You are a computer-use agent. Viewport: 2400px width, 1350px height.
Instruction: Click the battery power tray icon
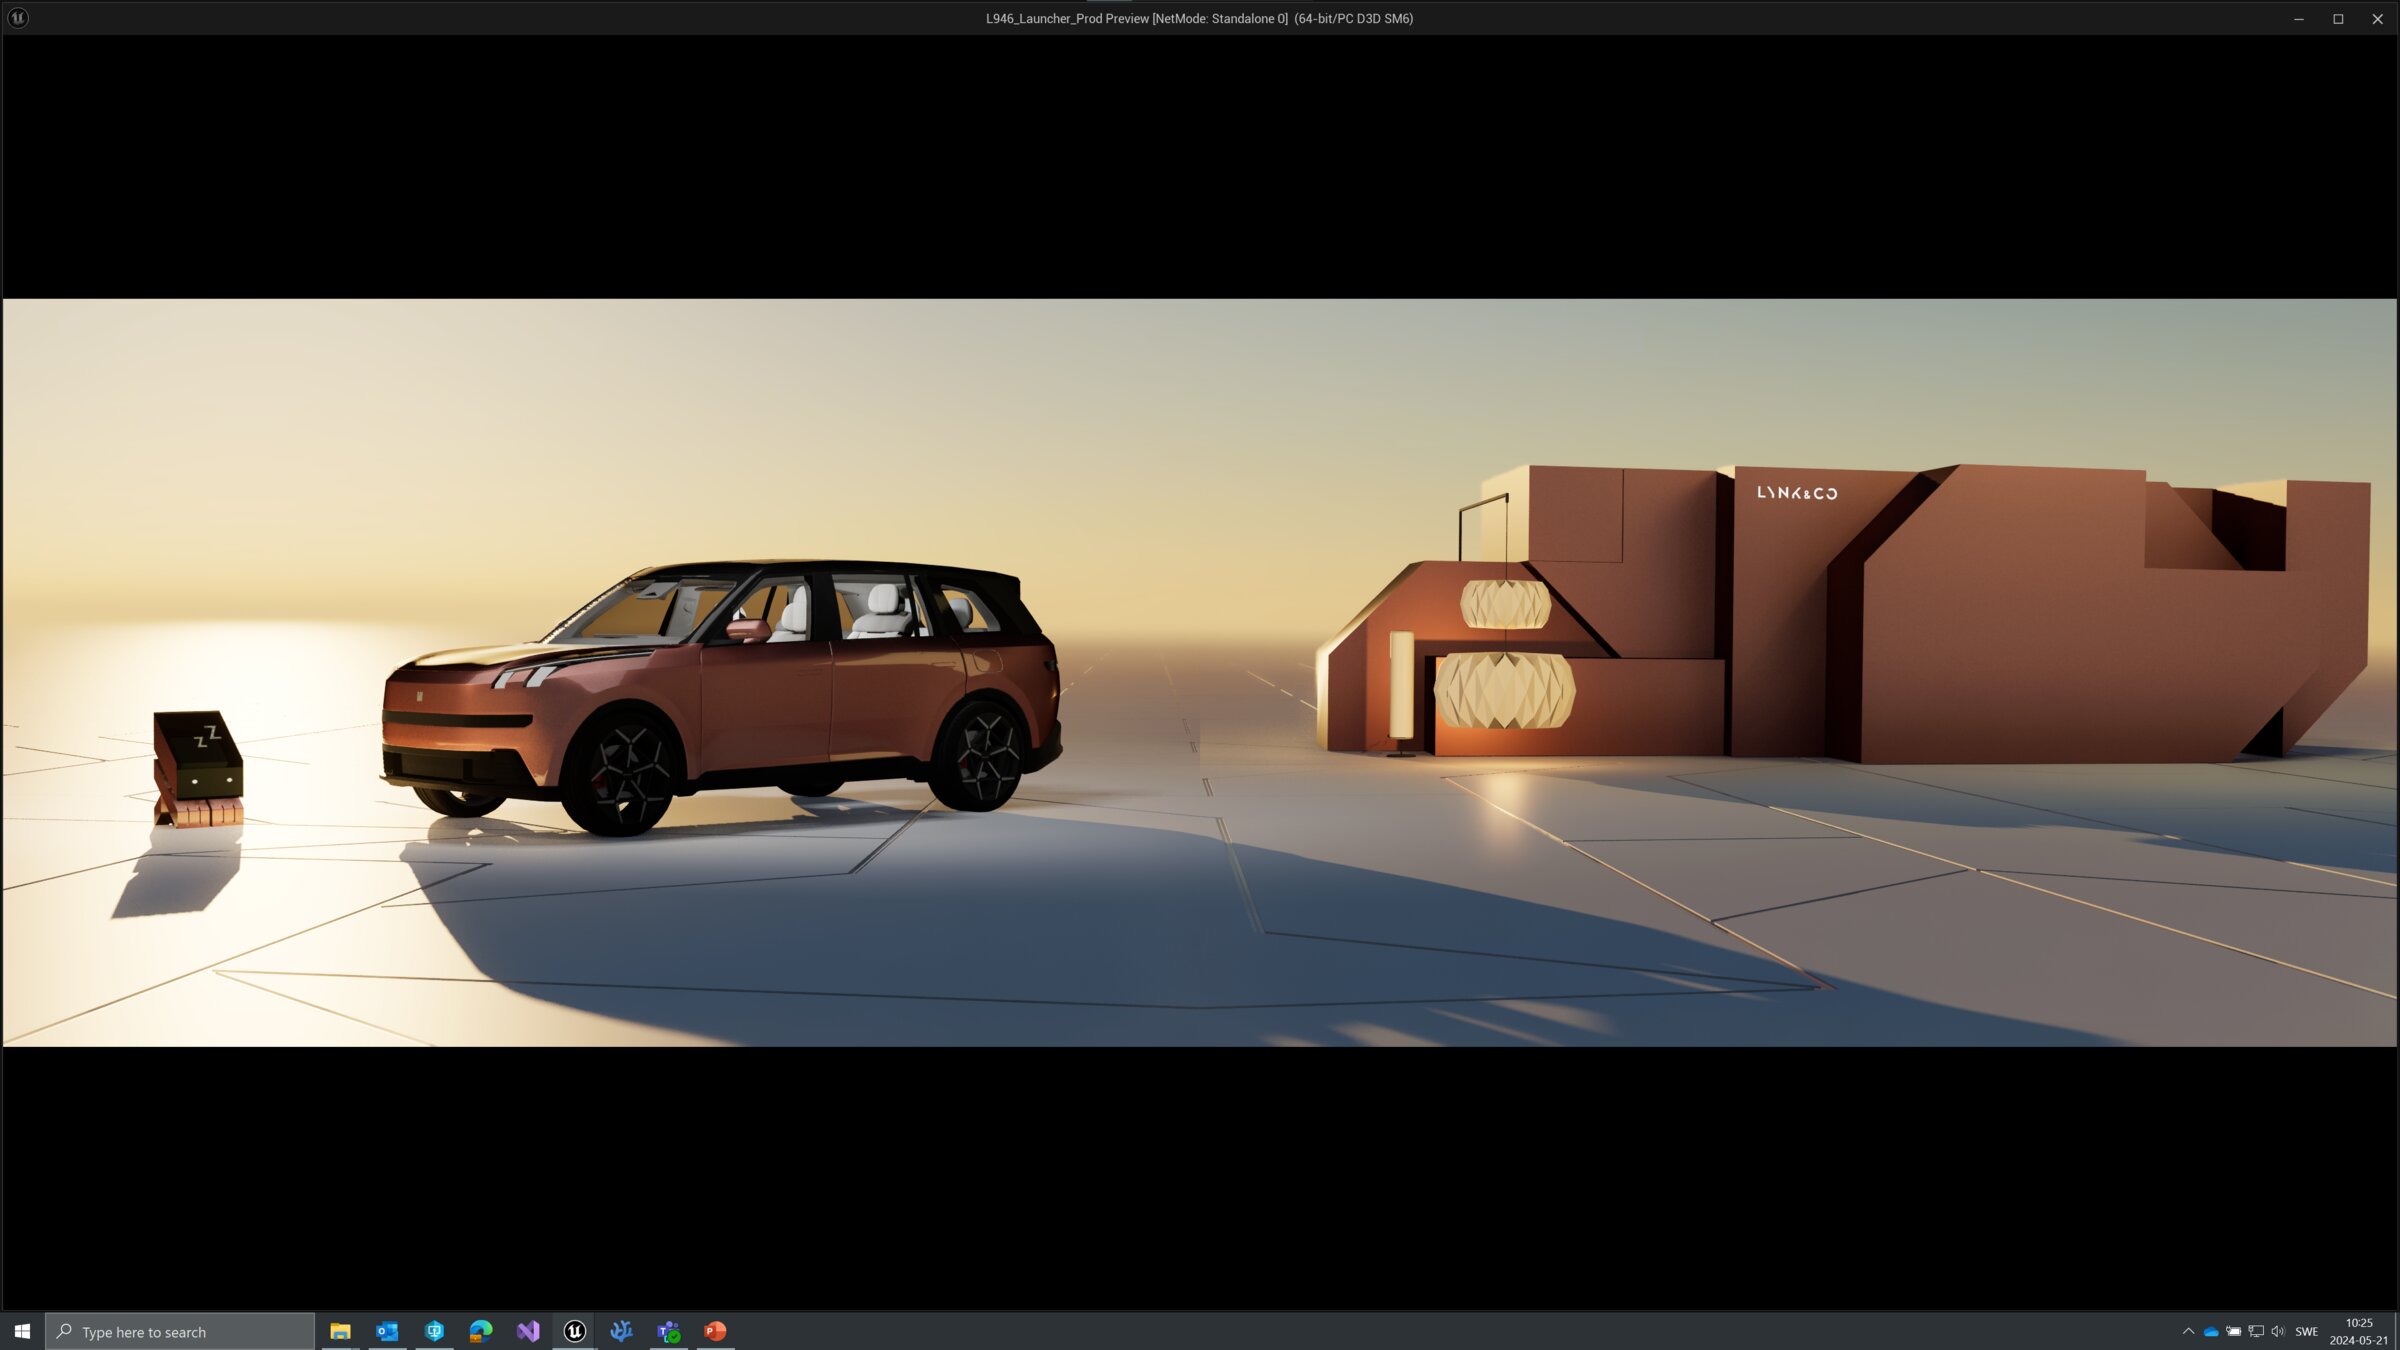(x=2233, y=1331)
